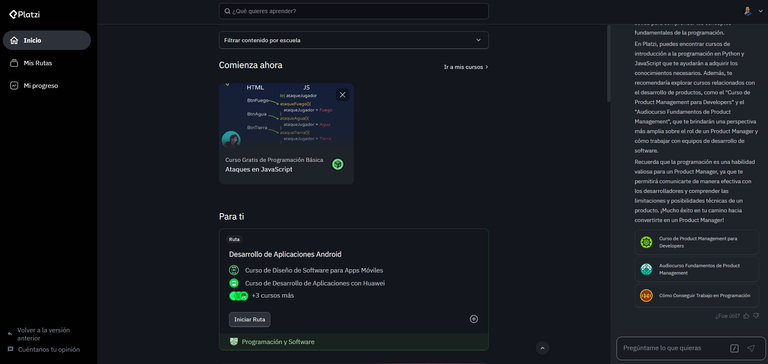Click the Iniciar Ruta button
768x364 pixels.
pos(249,319)
